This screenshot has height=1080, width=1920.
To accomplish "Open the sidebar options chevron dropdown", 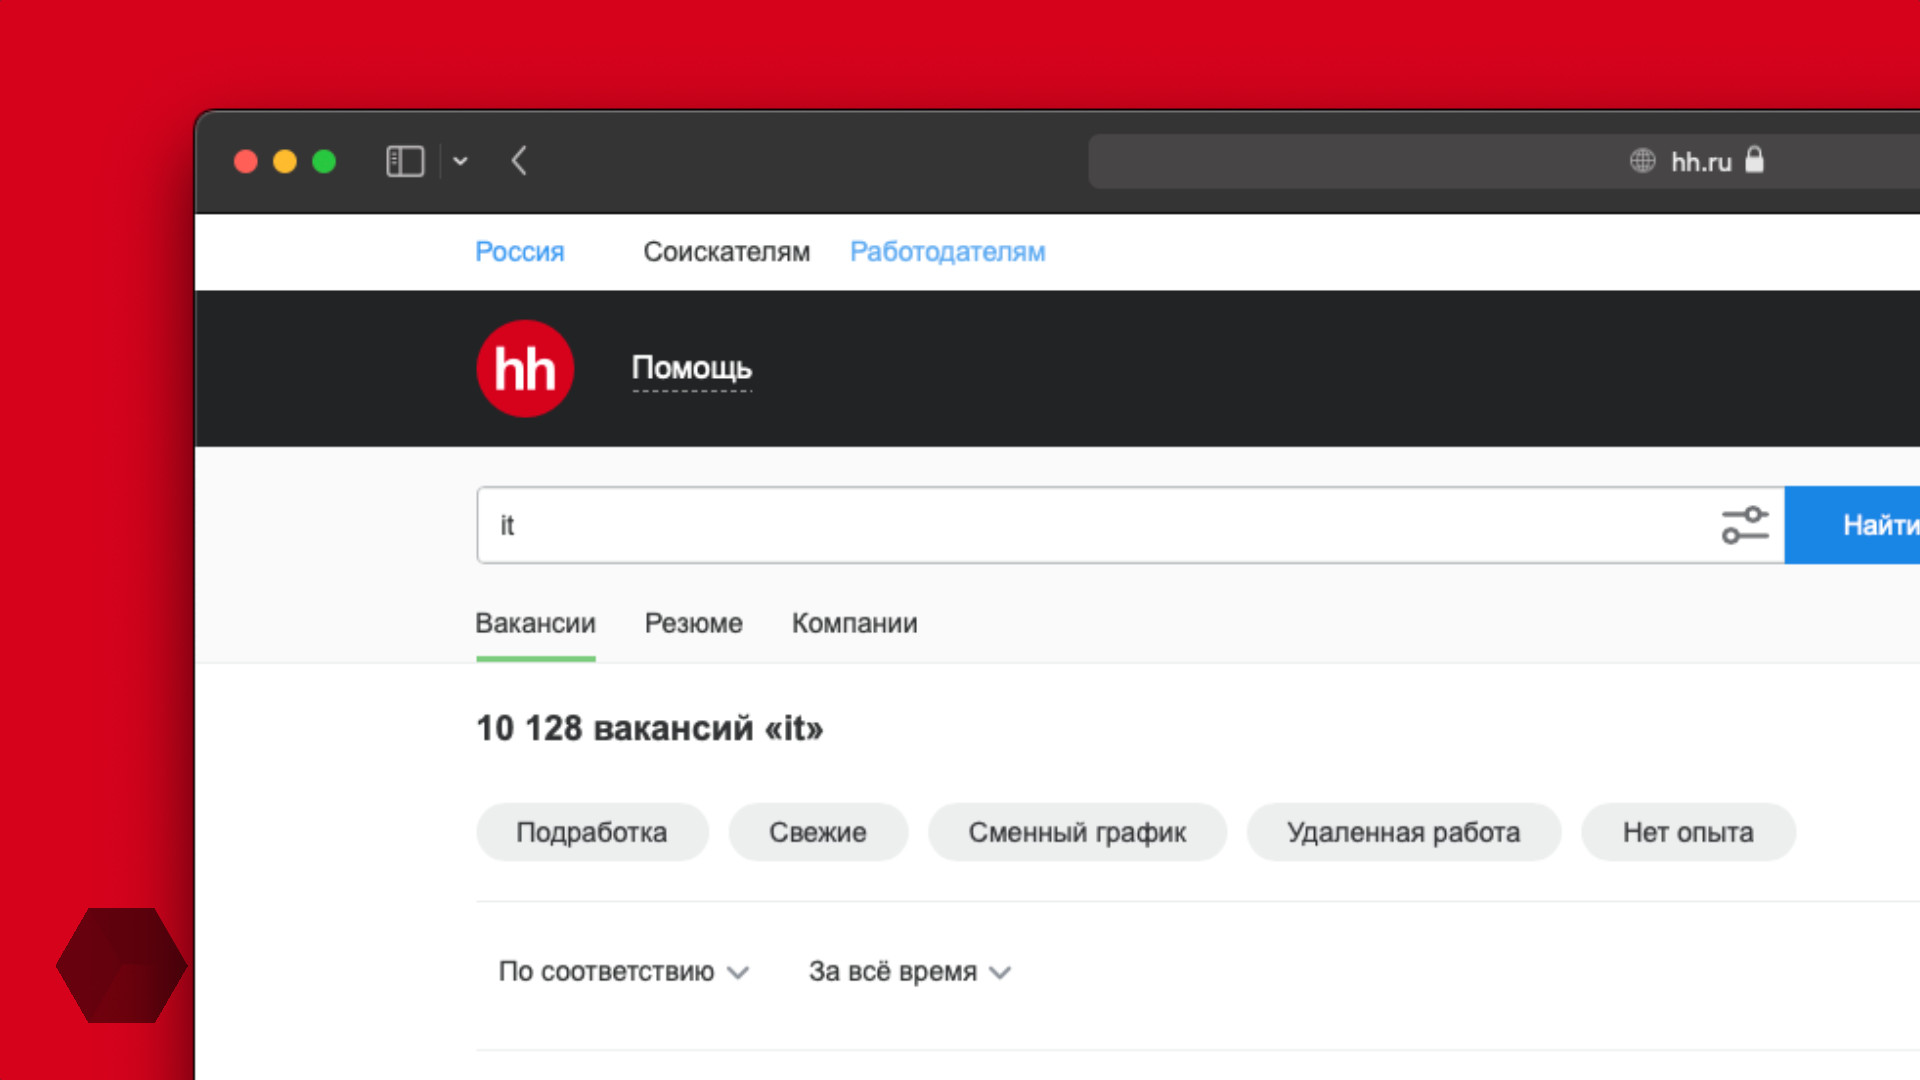I will click(x=460, y=161).
